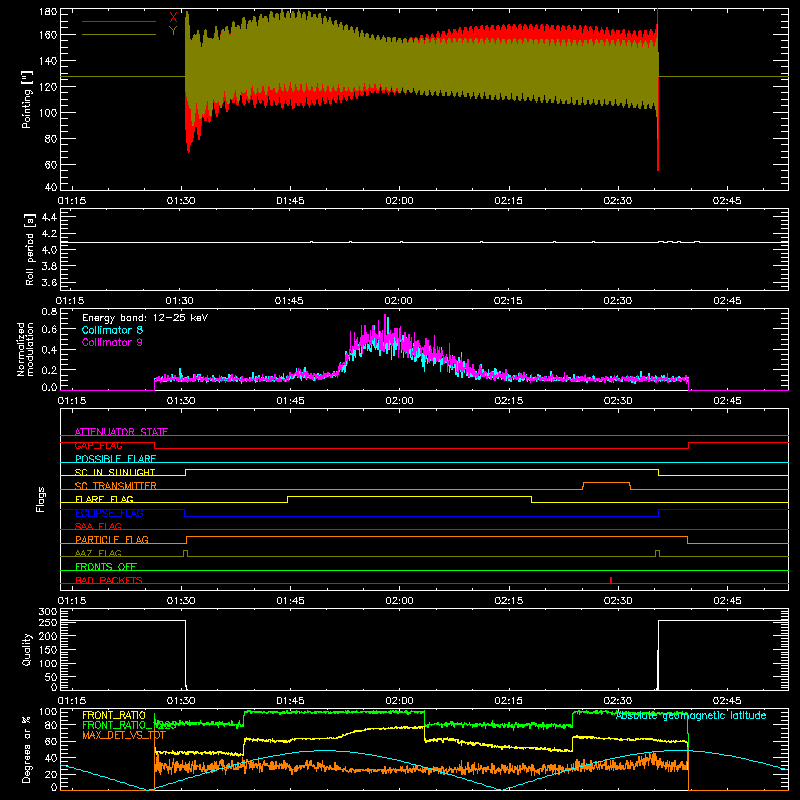Viewport: 800px width, 800px height.
Task: Click the red BAD_PACKETS spike marker
Action: (611, 580)
